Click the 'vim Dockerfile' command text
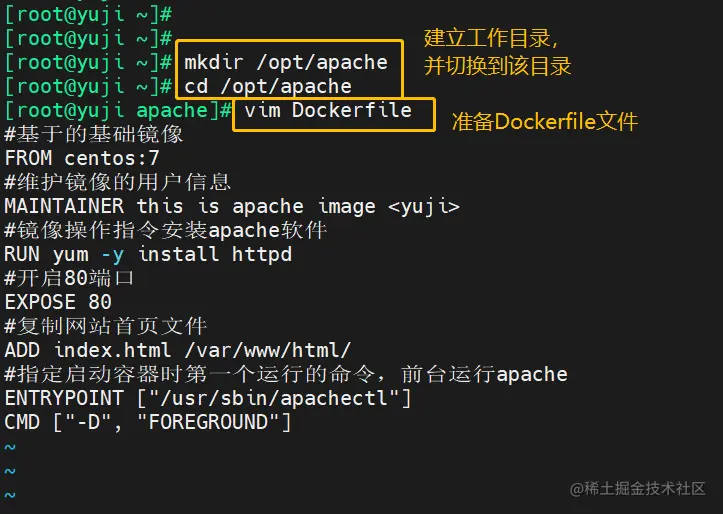 (x=327, y=110)
